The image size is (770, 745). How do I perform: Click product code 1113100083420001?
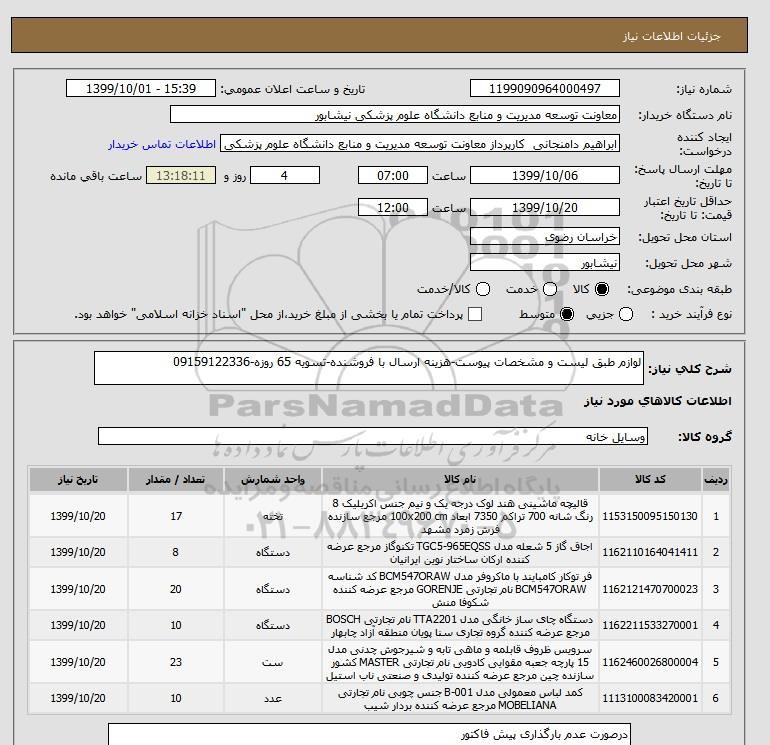pyautogui.click(x=650, y=698)
